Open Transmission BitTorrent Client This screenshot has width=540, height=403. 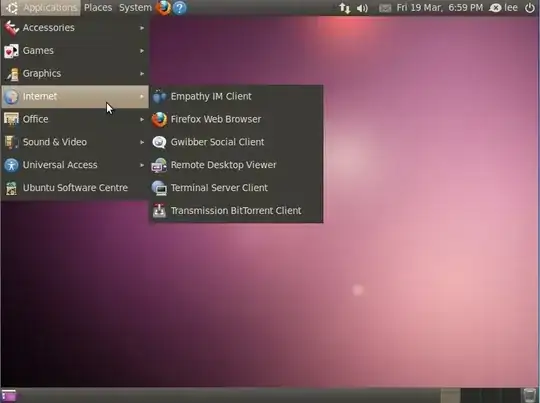pyautogui.click(x=236, y=210)
